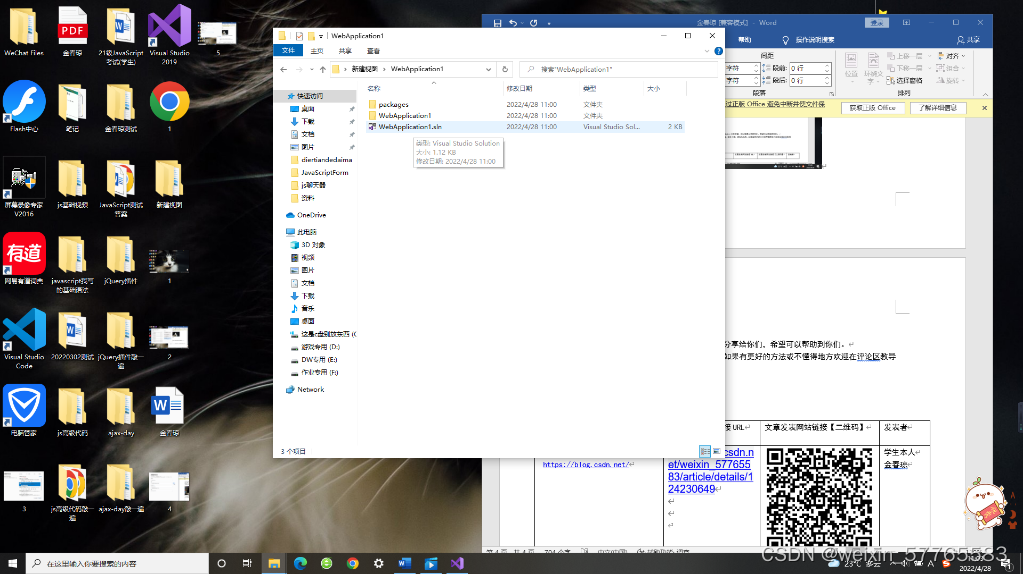Open the 共享 ribbon tab
Screen dimensions: 1023x574
point(345,51)
